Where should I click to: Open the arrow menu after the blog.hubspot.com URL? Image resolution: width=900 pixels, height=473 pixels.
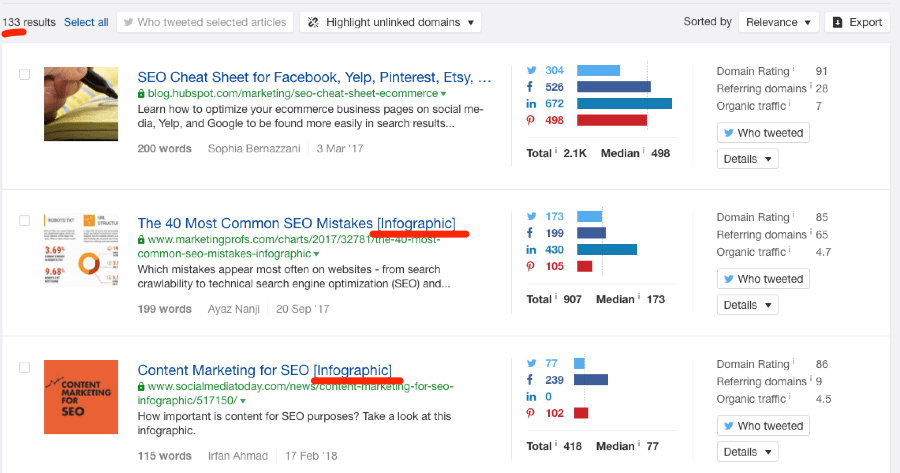[x=443, y=94]
